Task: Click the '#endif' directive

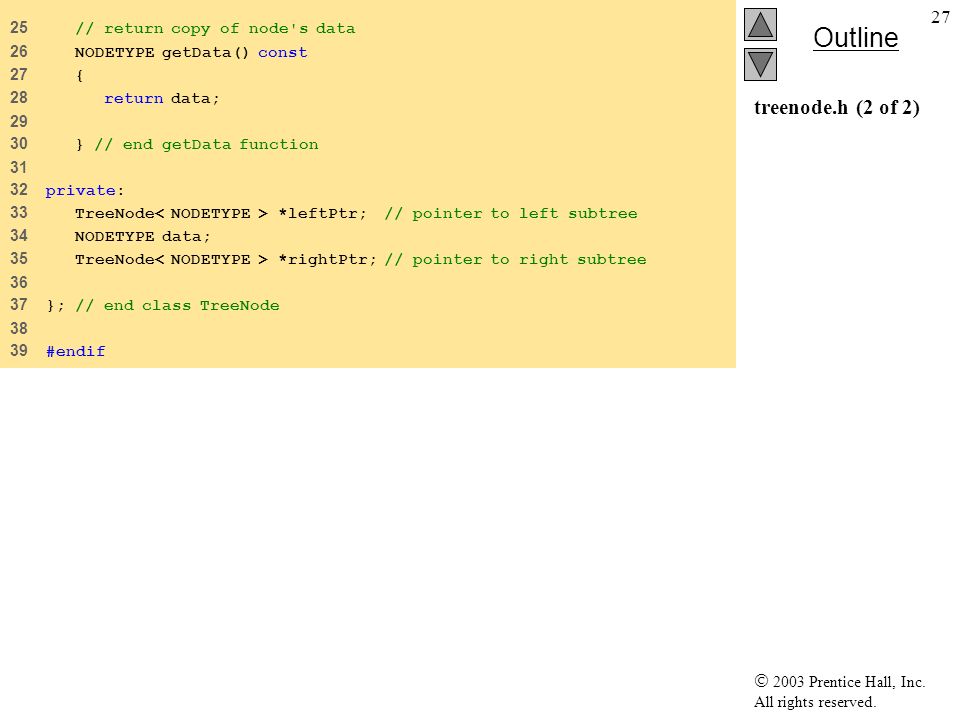Action: (x=75, y=351)
